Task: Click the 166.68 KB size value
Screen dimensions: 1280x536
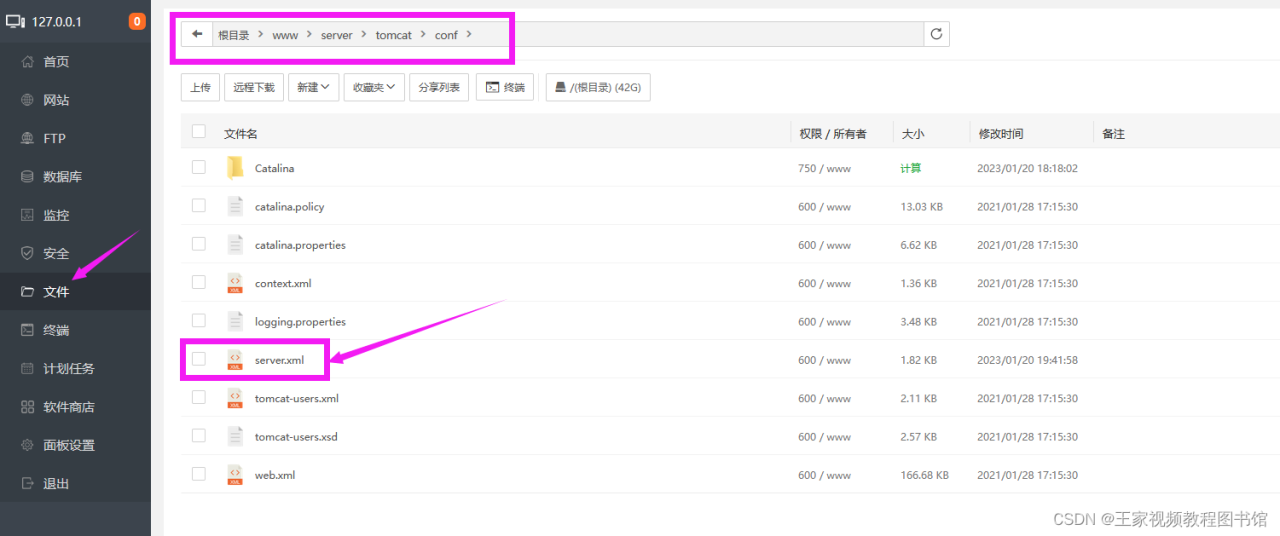Action: click(924, 475)
